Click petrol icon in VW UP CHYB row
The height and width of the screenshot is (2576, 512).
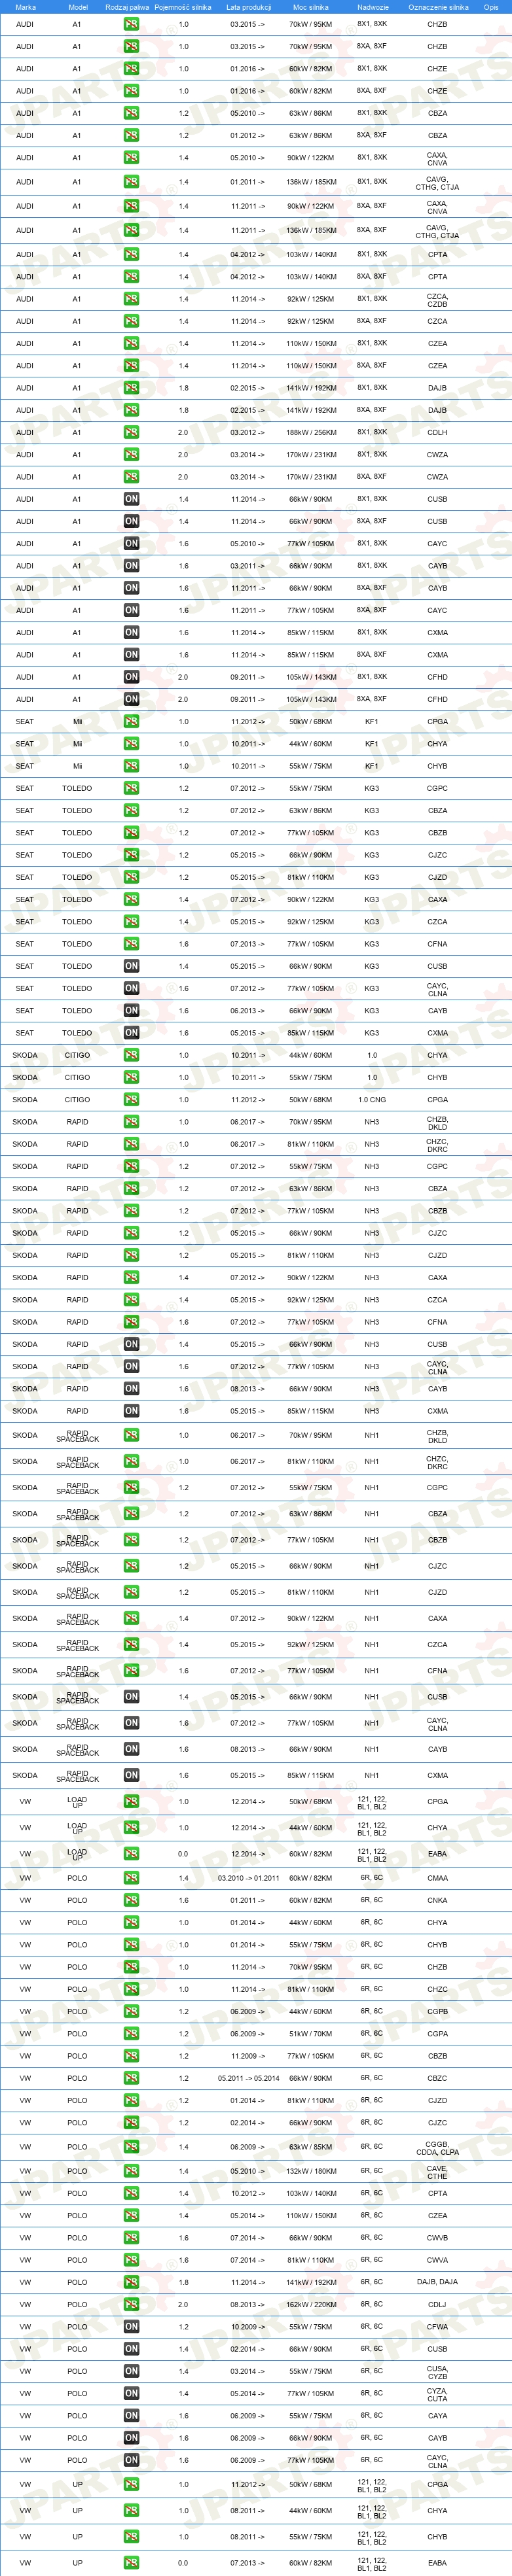tap(131, 2537)
